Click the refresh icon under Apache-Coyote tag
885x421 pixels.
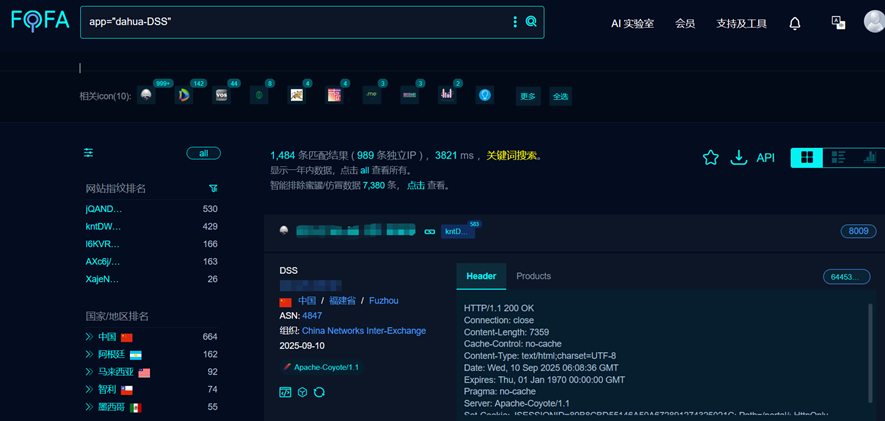[319, 392]
